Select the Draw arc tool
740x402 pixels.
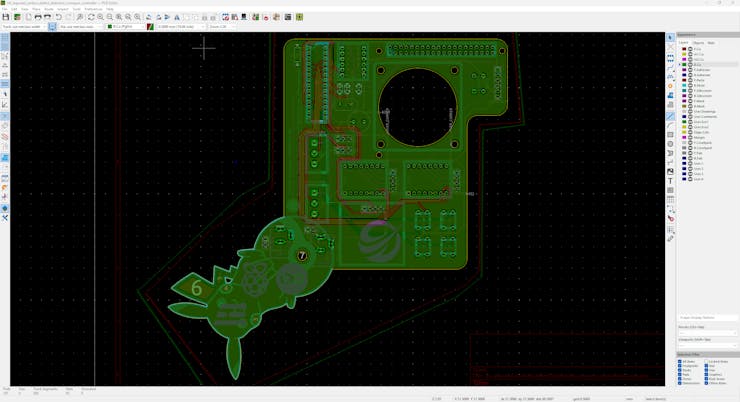[x=670, y=126]
